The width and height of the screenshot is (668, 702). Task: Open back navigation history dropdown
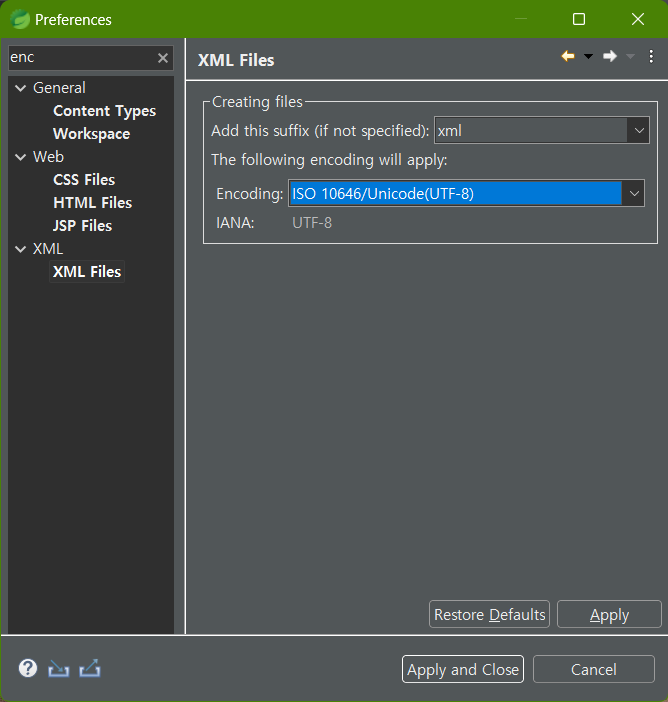click(x=588, y=56)
